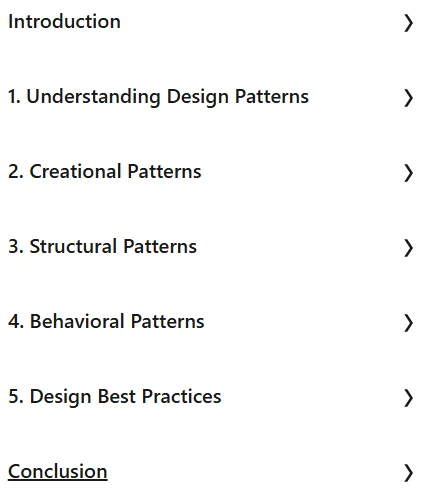Jump to the Behavioral Patterns heading

(117, 322)
